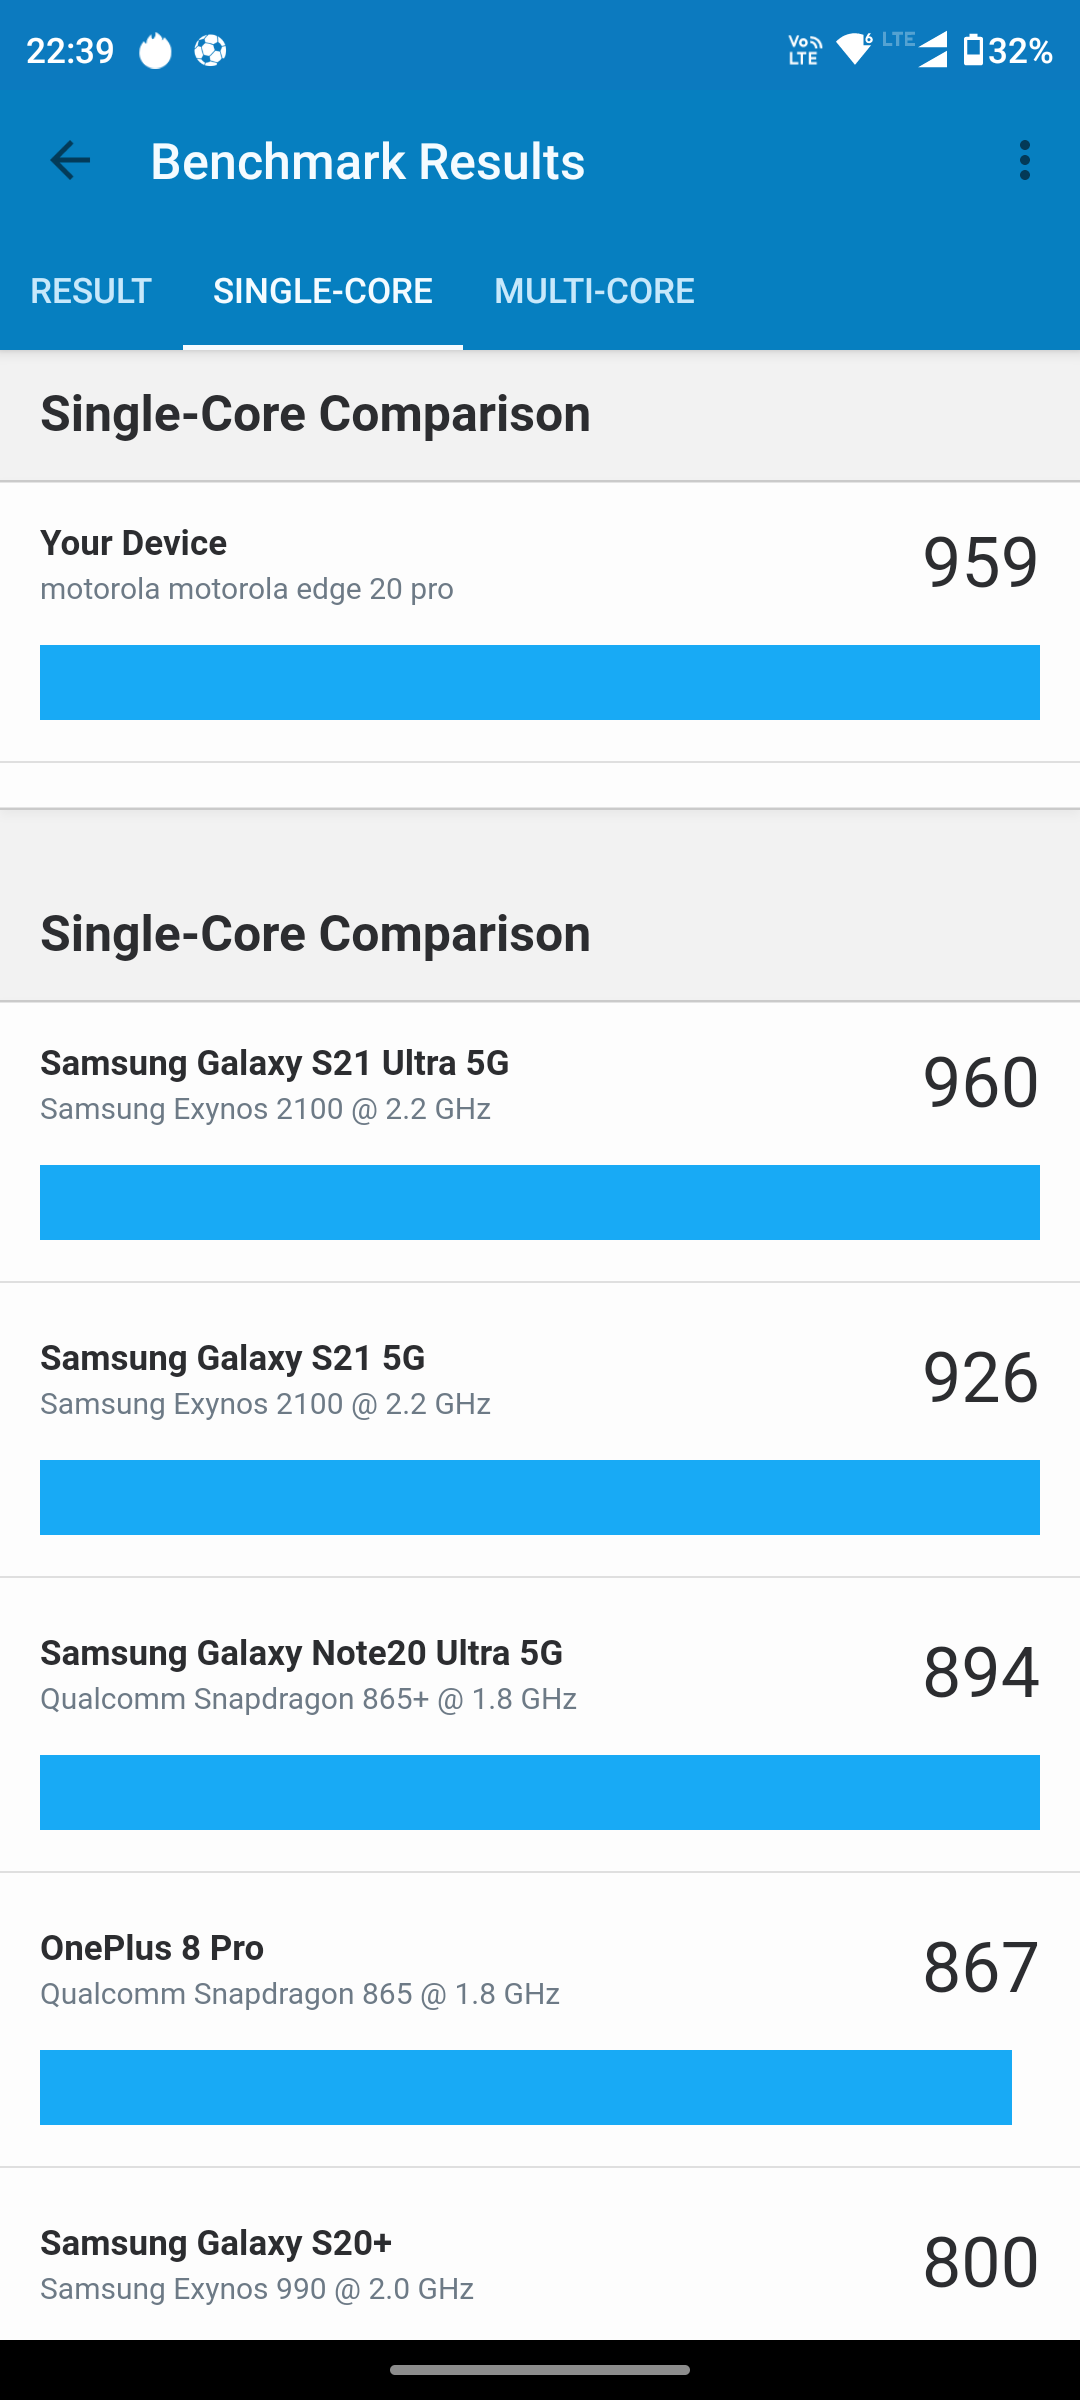The image size is (1080, 2400).
Task: Select the SINGLE-CORE tab
Action: coord(323,291)
